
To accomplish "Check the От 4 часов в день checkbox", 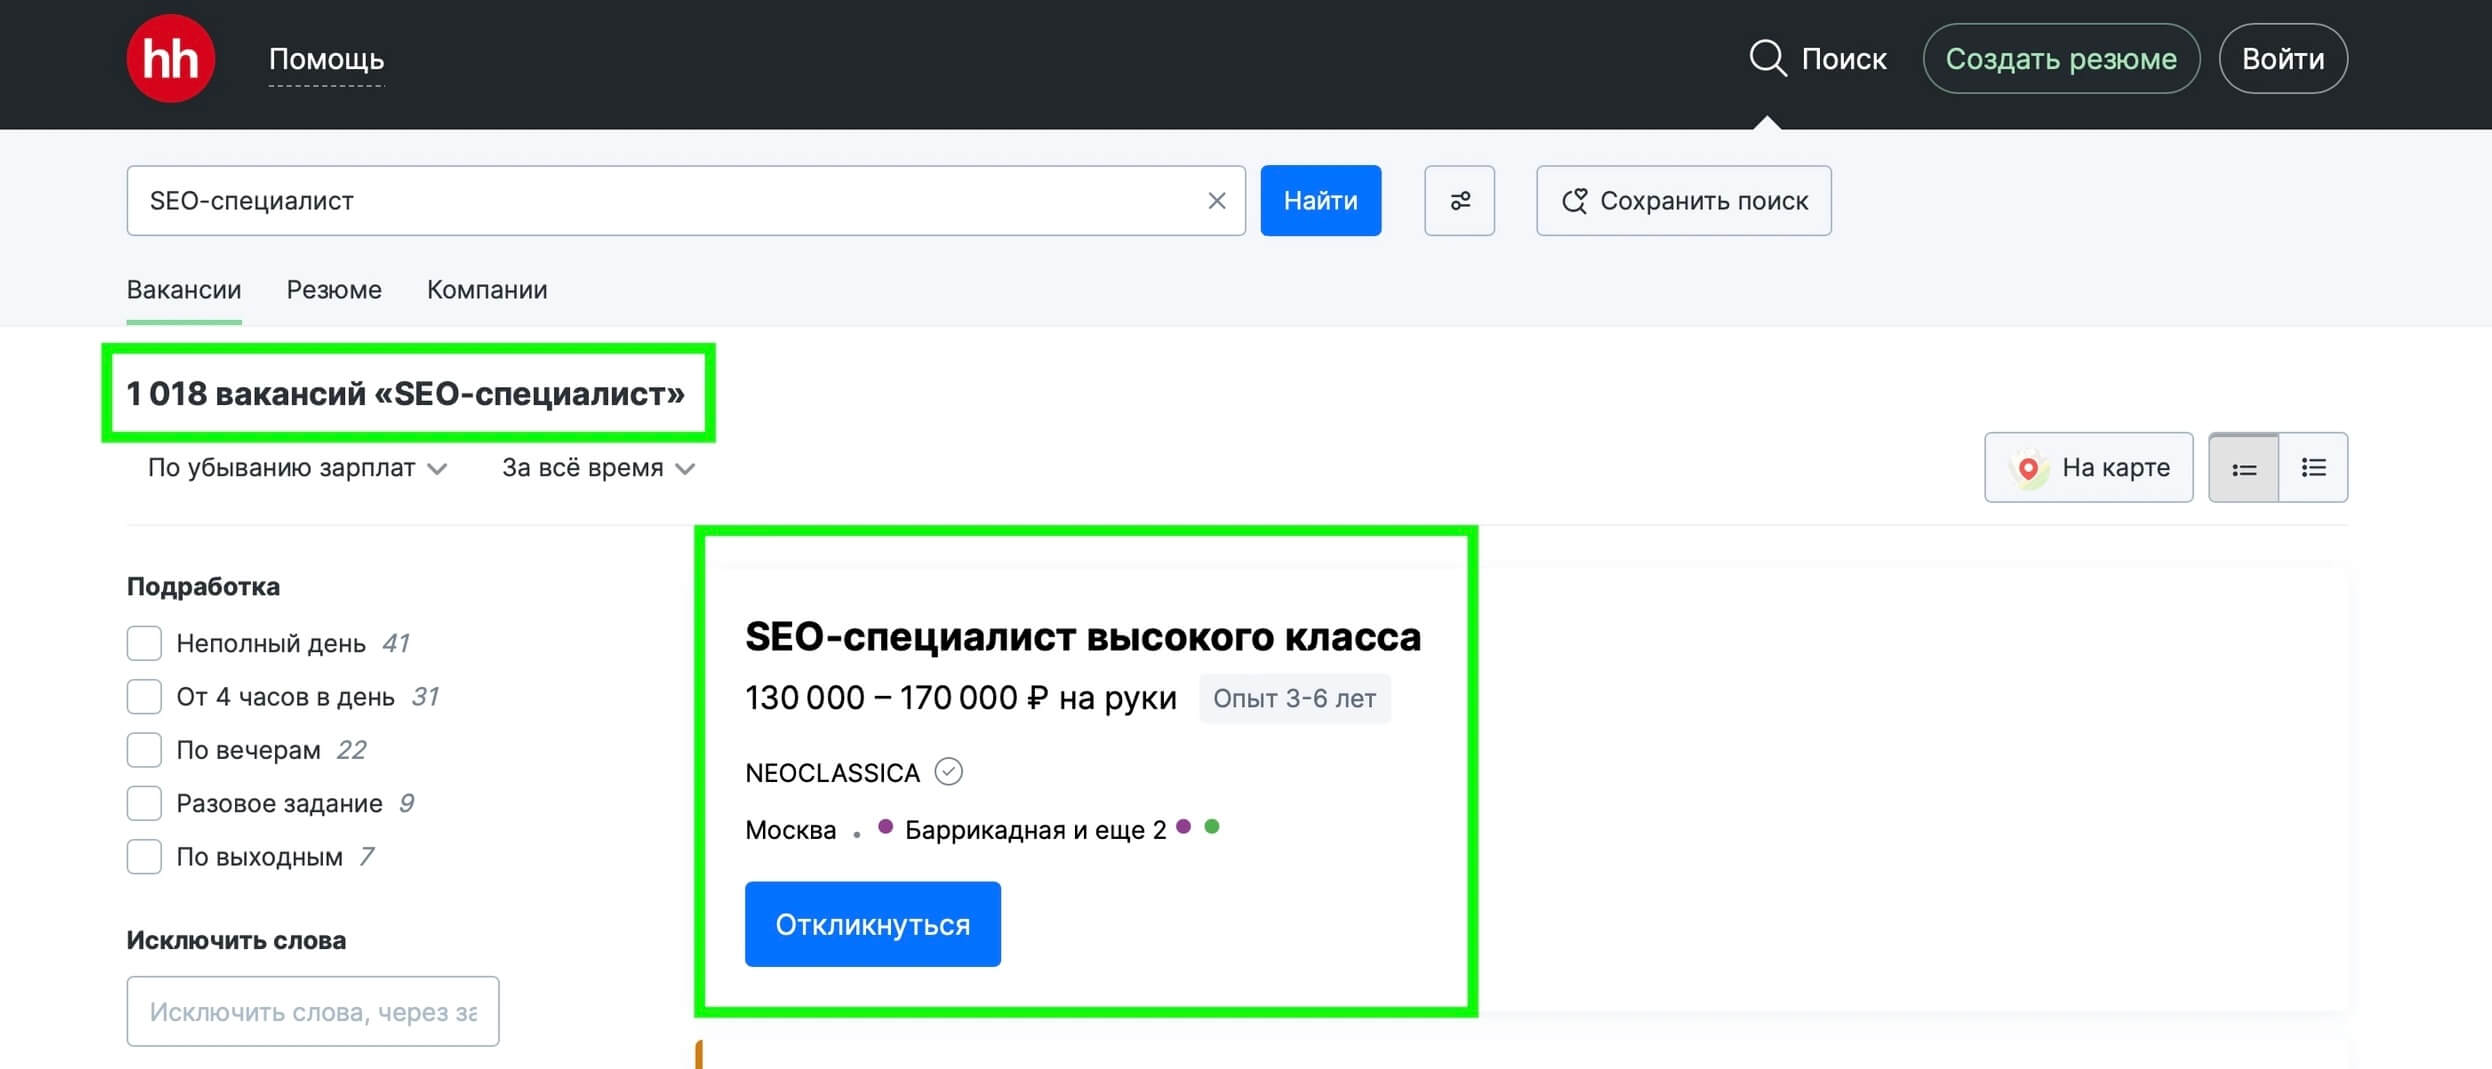I will [x=144, y=696].
